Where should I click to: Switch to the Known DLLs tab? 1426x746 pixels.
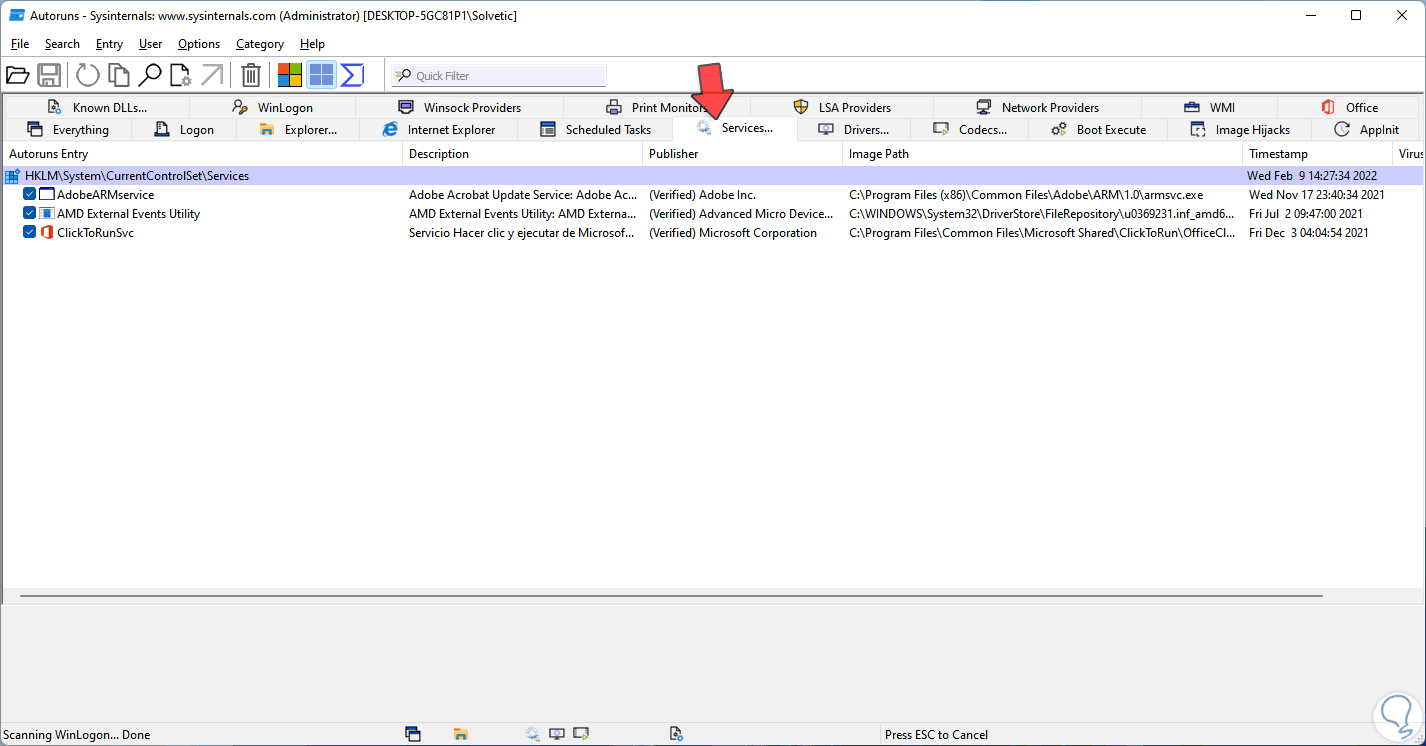(x=97, y=107)
